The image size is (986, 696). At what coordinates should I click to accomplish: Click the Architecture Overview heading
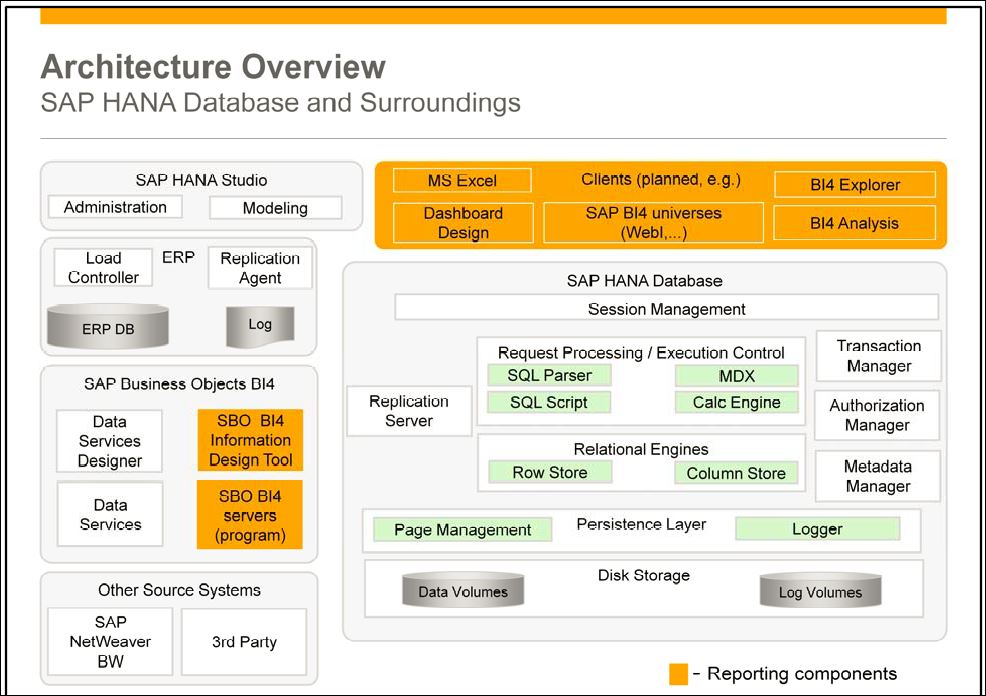point(213,67)
